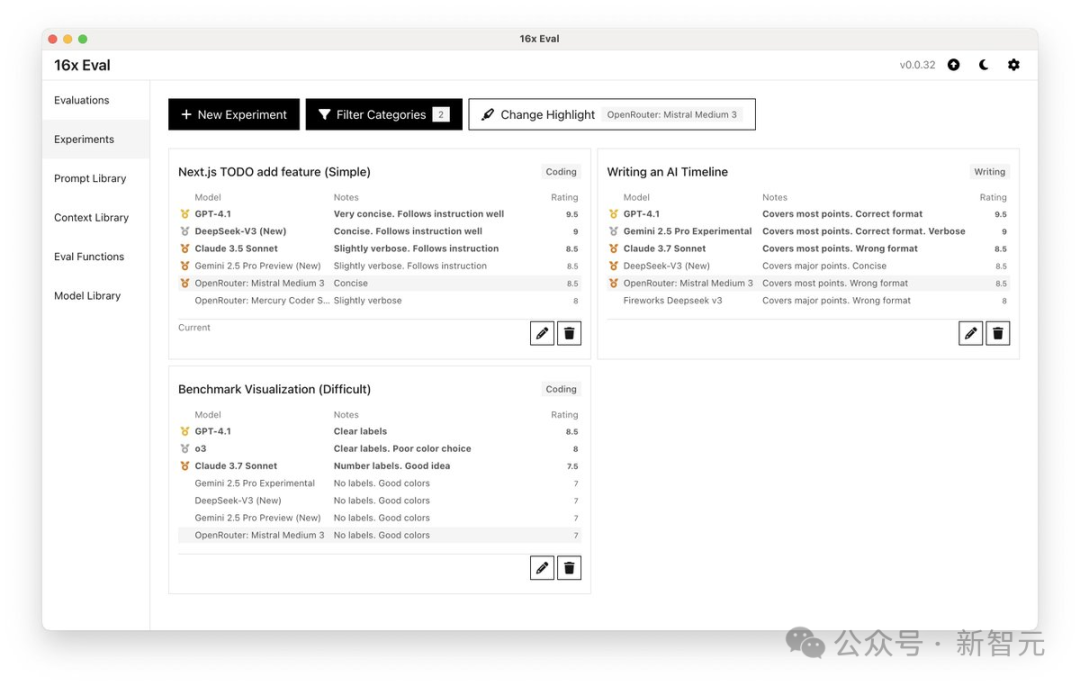Click the update arrow icon beside version number
Viewport: 1080px width, 686px height.
[x=953, y=65]
